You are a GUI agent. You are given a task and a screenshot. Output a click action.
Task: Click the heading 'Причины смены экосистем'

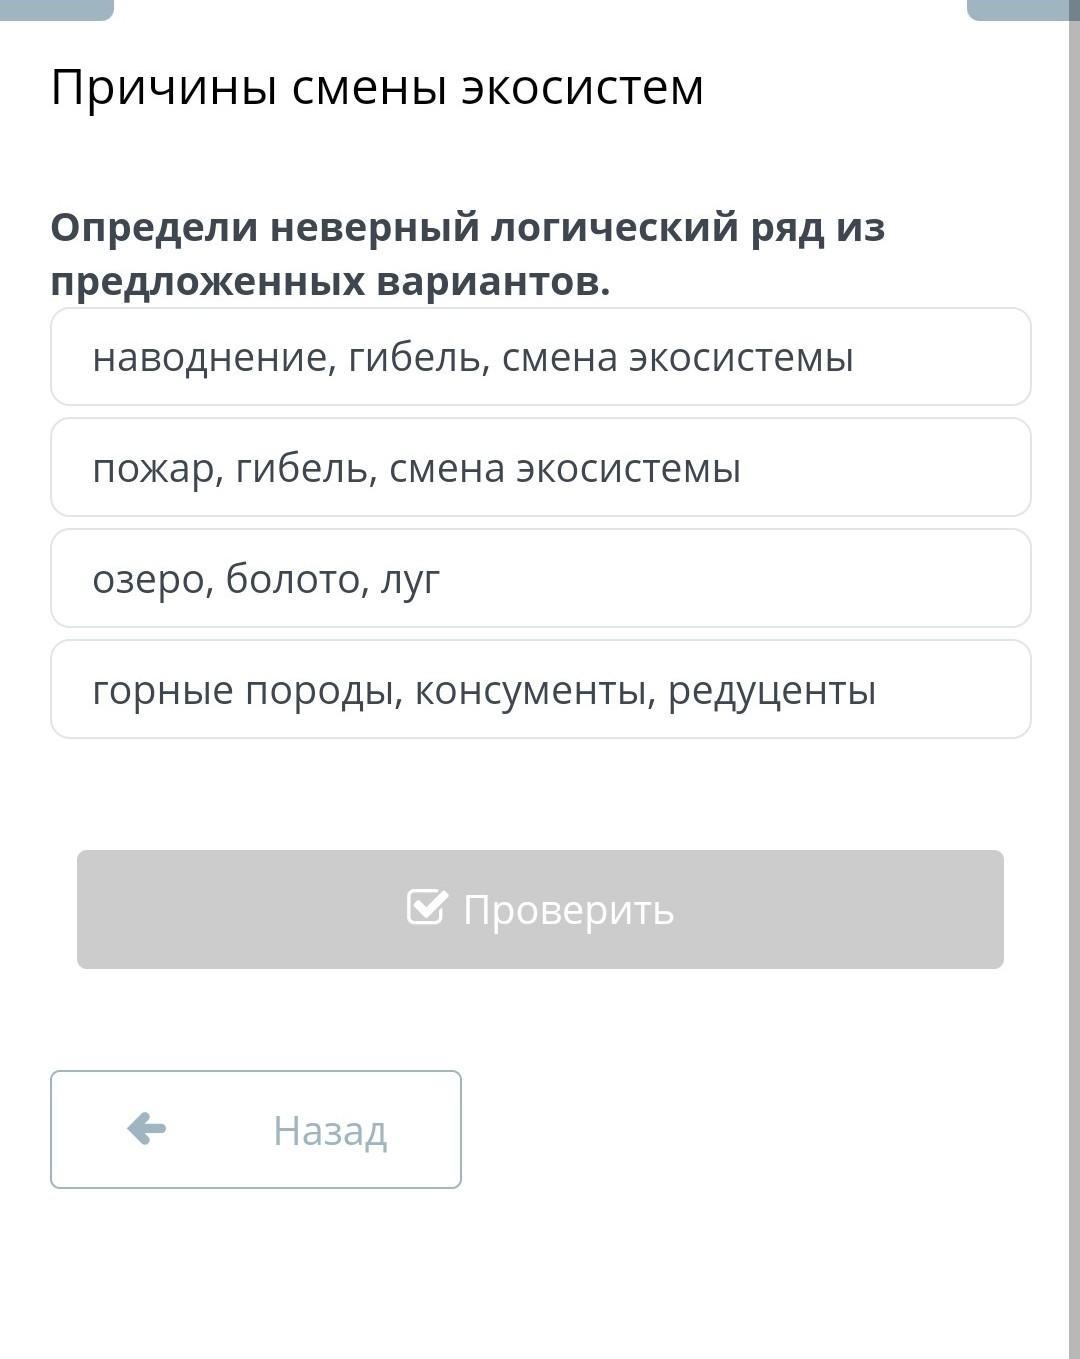tap(377, 87)
